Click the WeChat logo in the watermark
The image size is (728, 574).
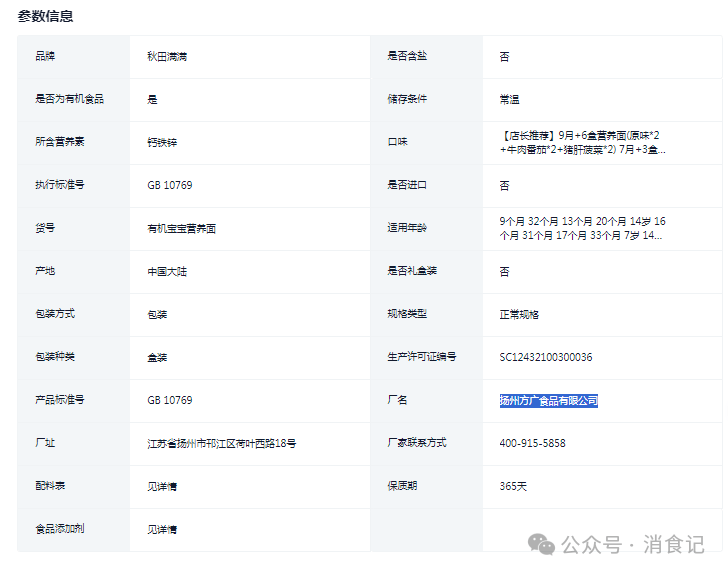coord(542,544)
